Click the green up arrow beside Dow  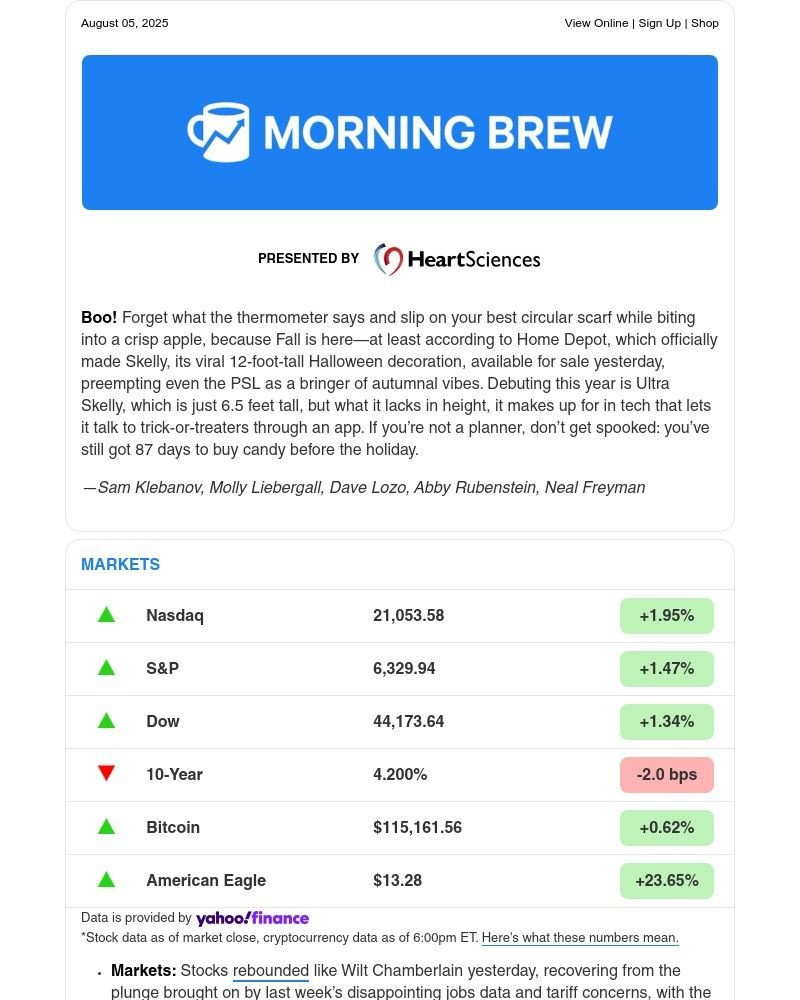pos(106,721)
